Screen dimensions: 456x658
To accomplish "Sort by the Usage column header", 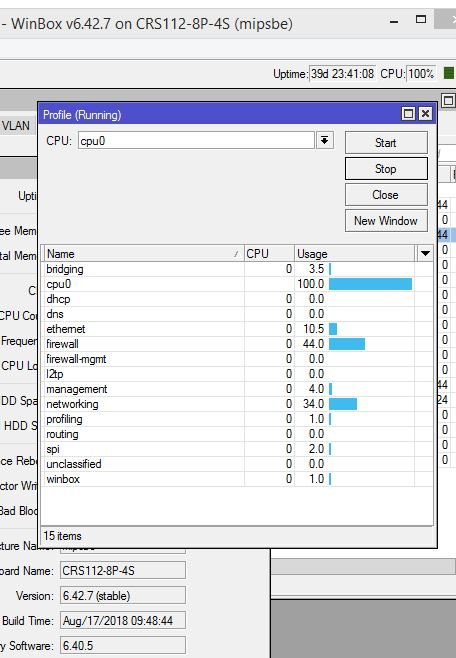I will tap(354, 253).
